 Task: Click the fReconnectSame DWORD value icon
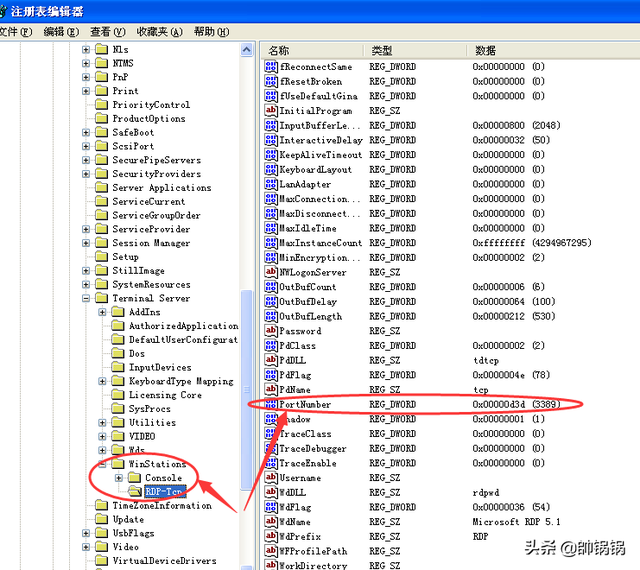[x=271, y=67]
